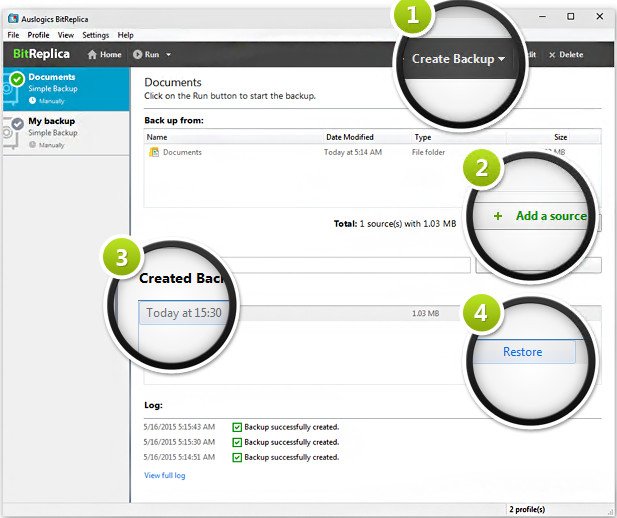The width and height of the screenshot is (617, 518).
Task: Select log timestamp '5/16/2015 5:14:51 AM'
Action: tap(179, 457)
